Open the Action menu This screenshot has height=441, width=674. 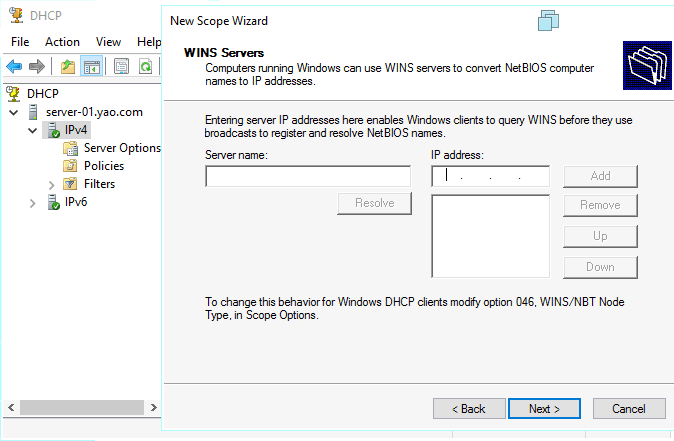tap(62, 42)
